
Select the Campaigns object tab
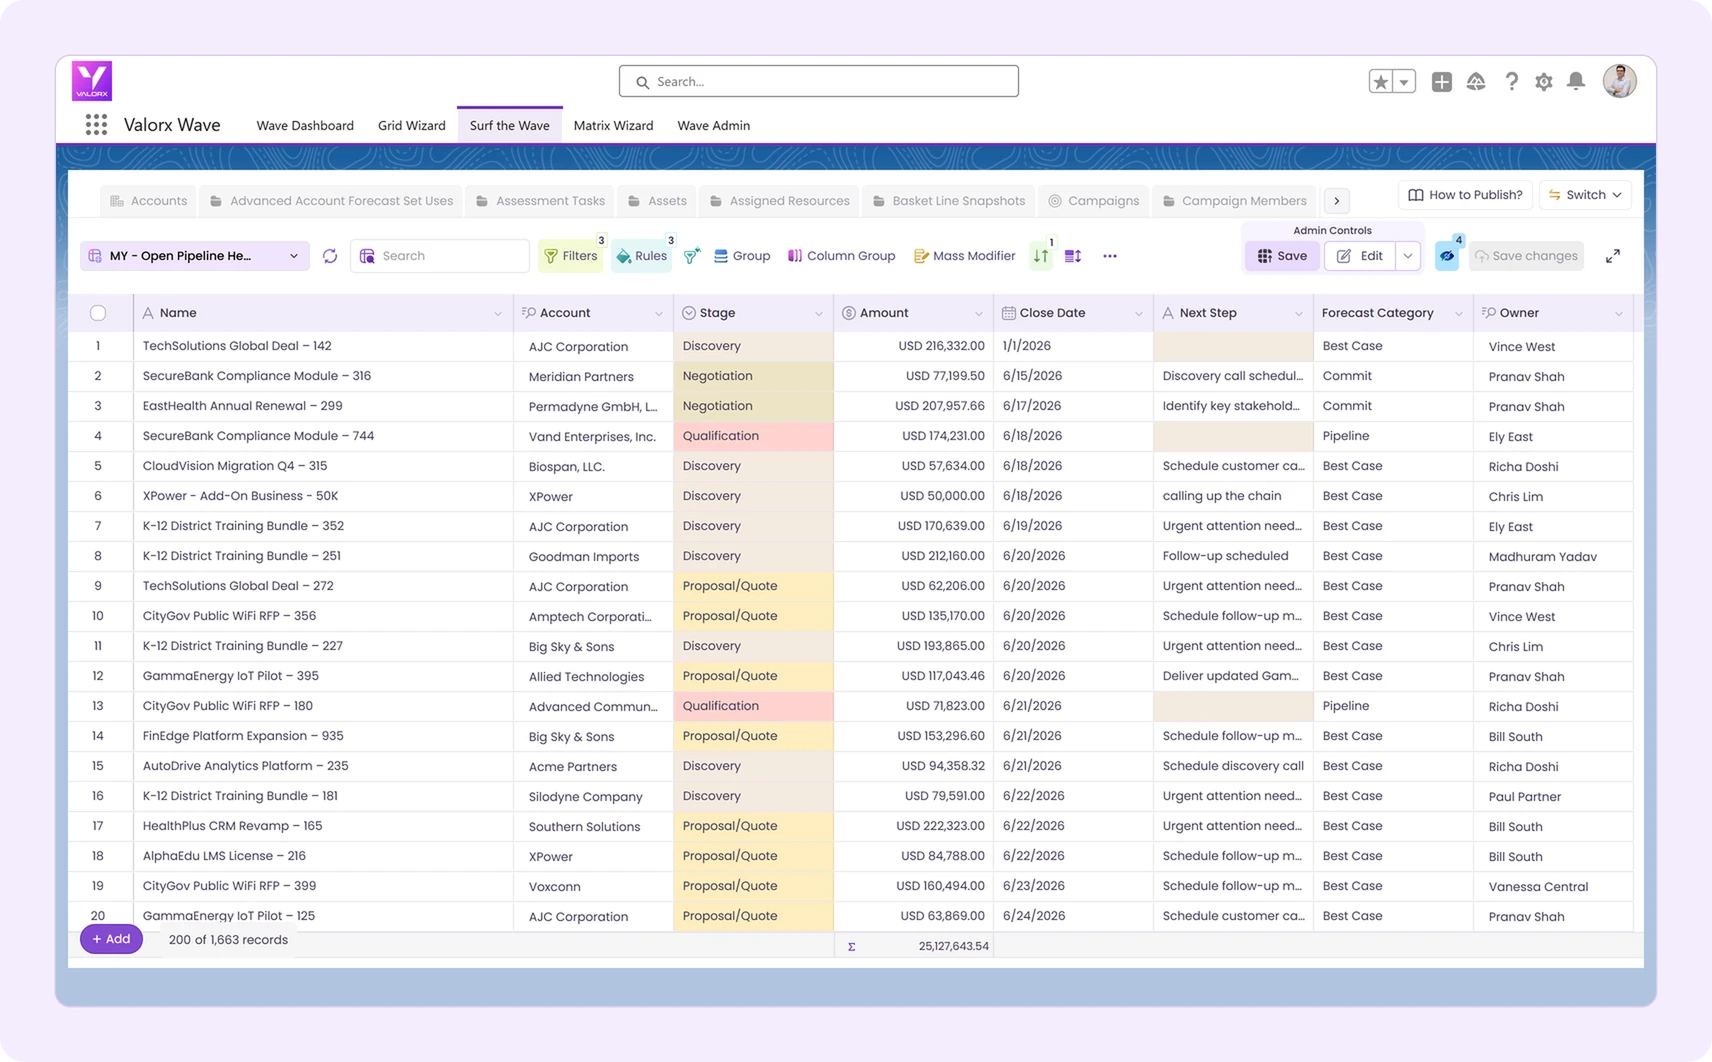(x=1093, y=201)
